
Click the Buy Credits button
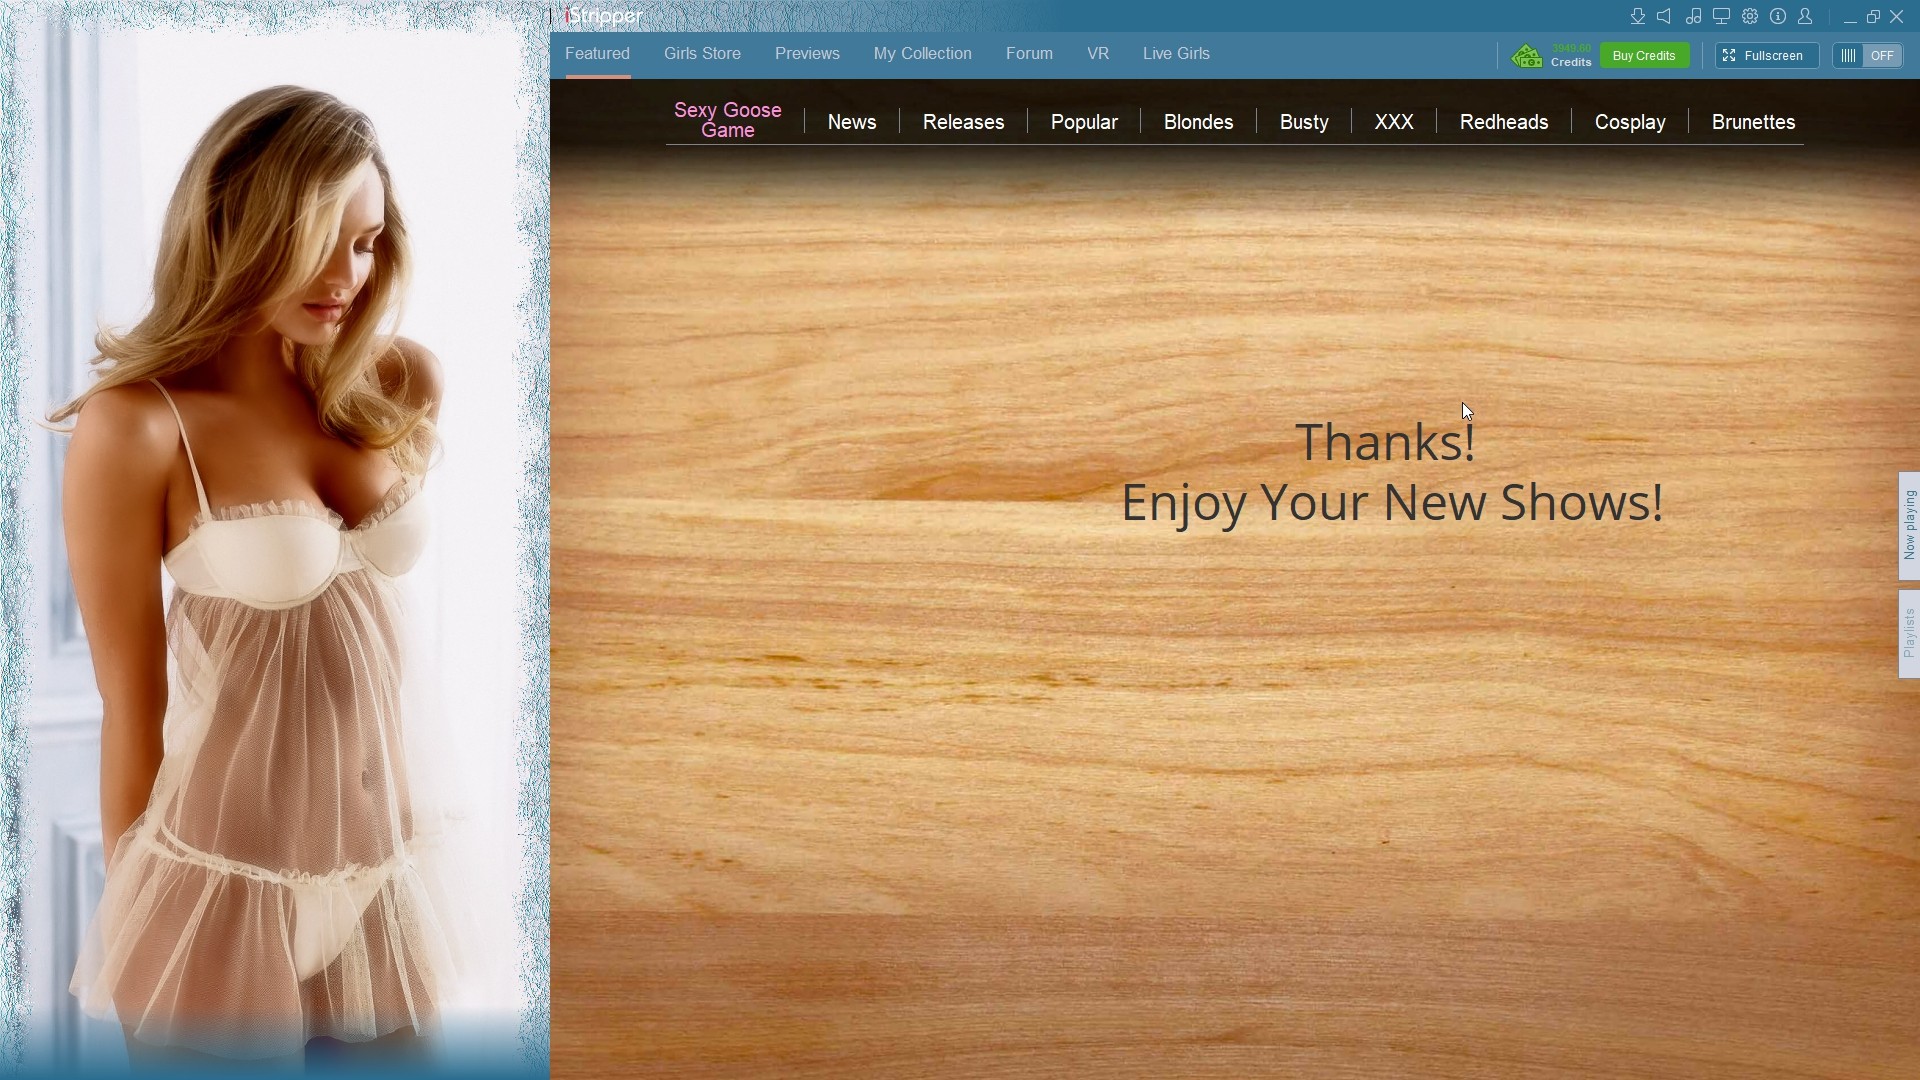(1643, 56)
